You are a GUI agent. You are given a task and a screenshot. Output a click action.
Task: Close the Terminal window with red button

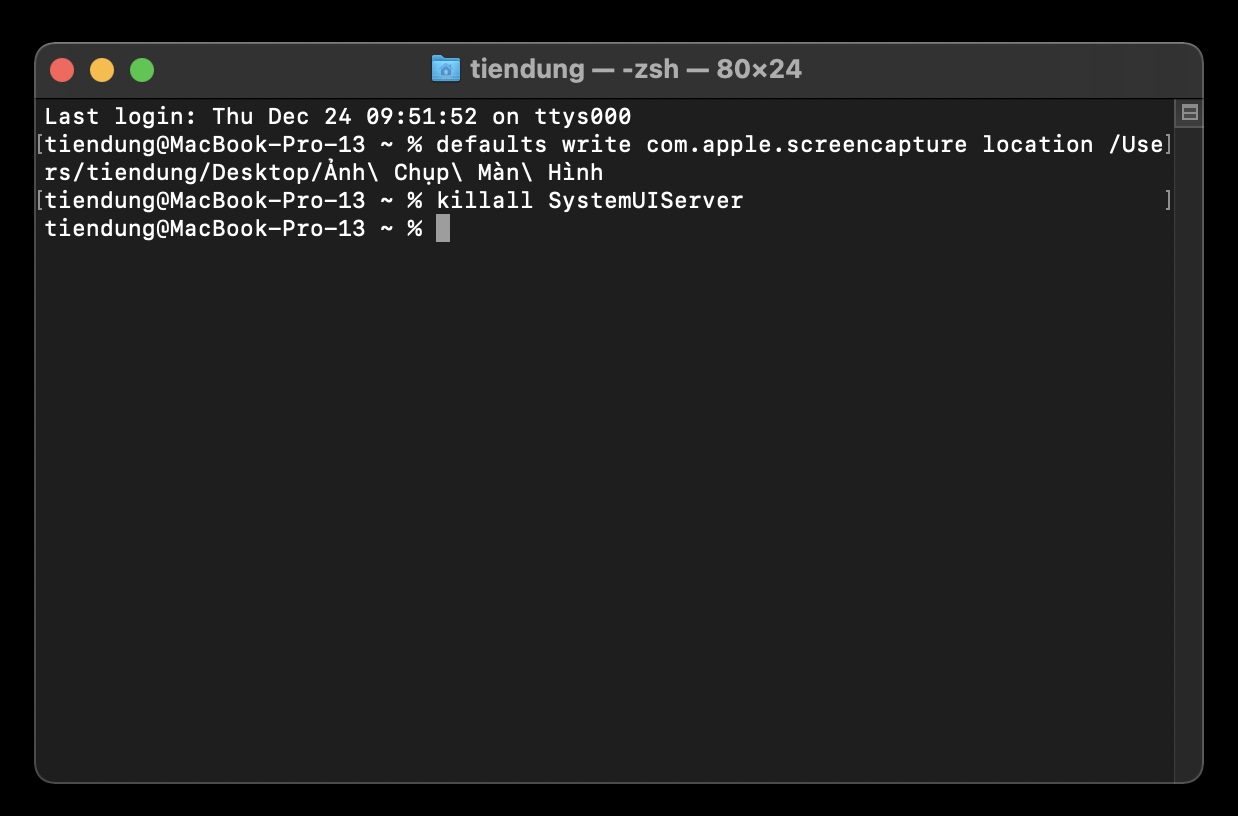coord(62,70)
